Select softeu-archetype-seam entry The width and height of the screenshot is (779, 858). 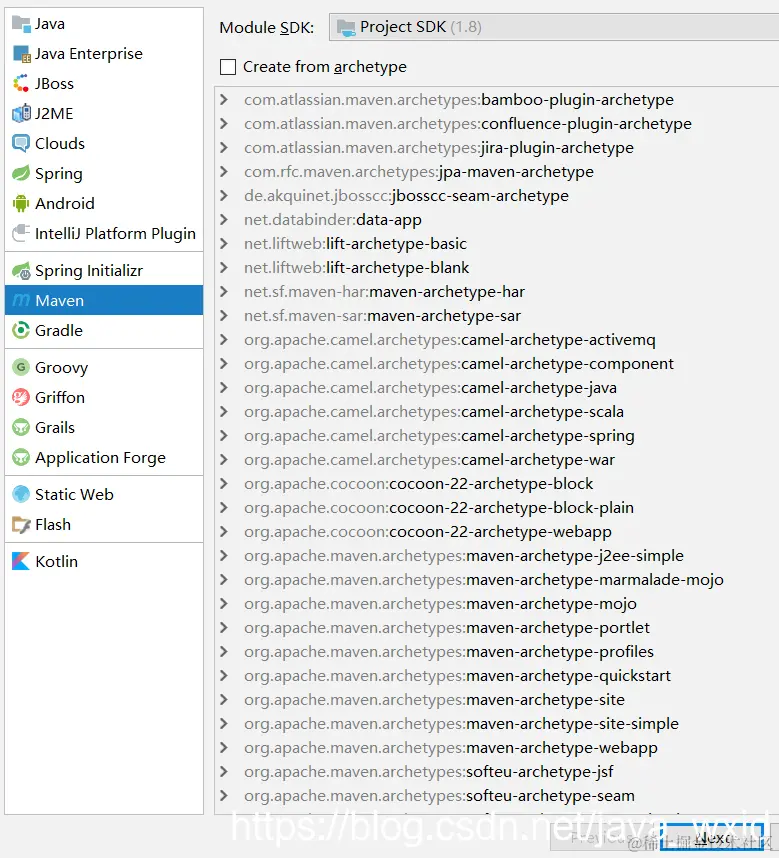click(439, 796)
